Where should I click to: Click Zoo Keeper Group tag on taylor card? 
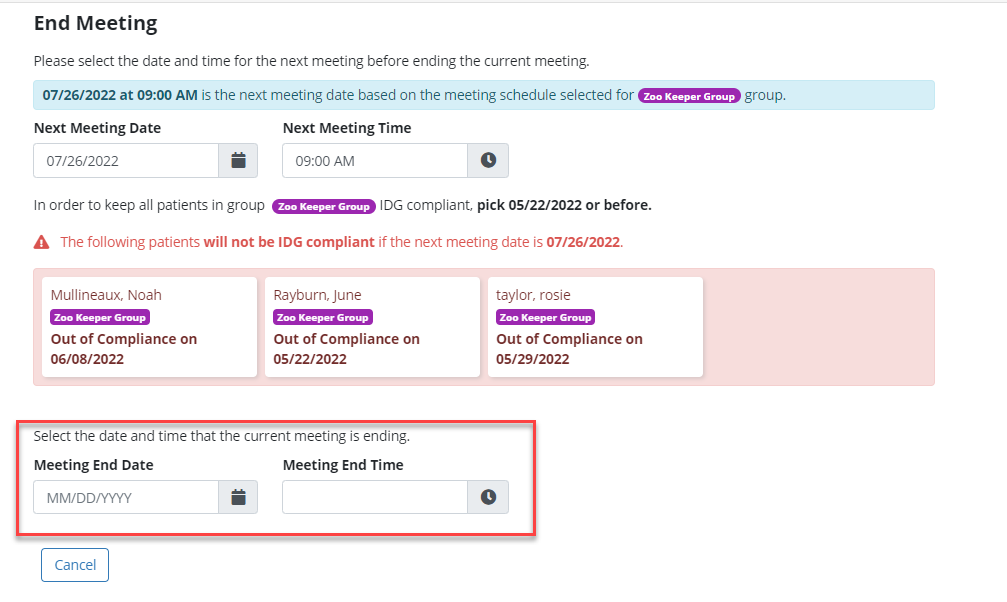click(546, 317)
